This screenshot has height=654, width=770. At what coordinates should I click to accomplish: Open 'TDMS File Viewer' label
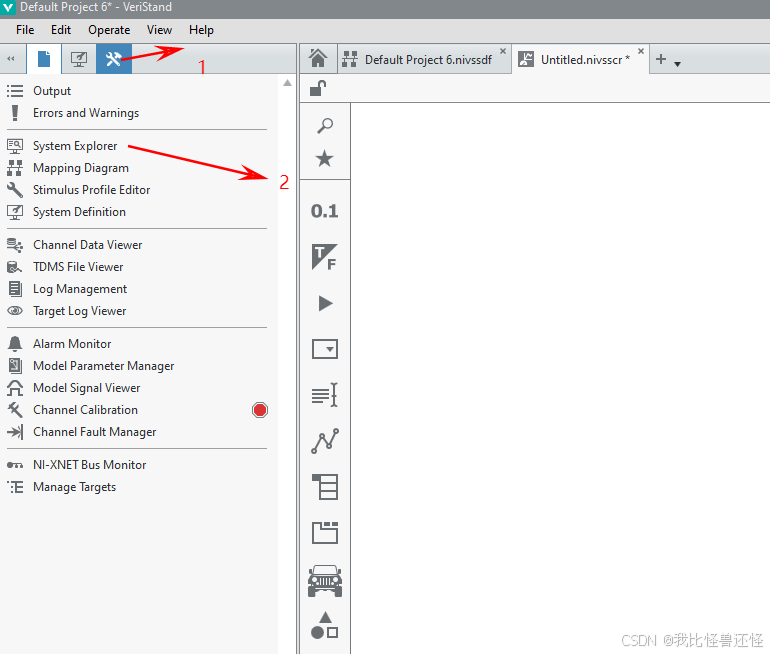tap(78, 267)
